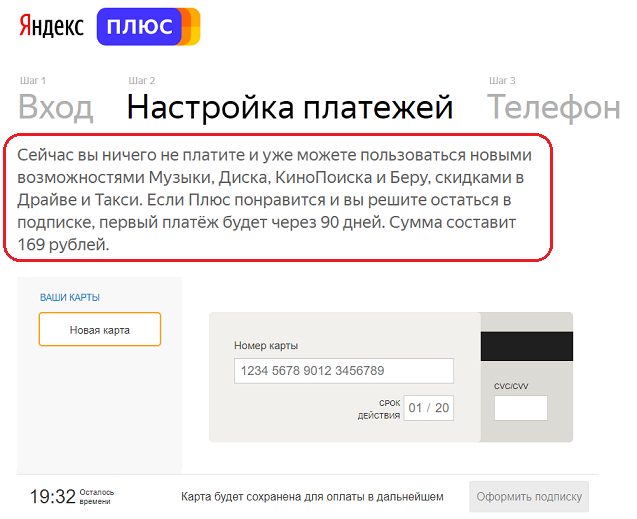Click the Номер карты label
This screenshot has width=637, height=519.
pos(266,346)
